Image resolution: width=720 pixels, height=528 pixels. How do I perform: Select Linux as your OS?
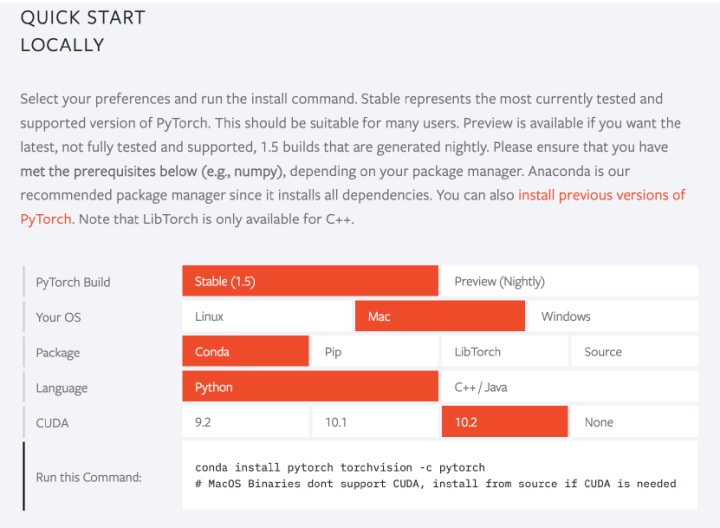[267, 316]
